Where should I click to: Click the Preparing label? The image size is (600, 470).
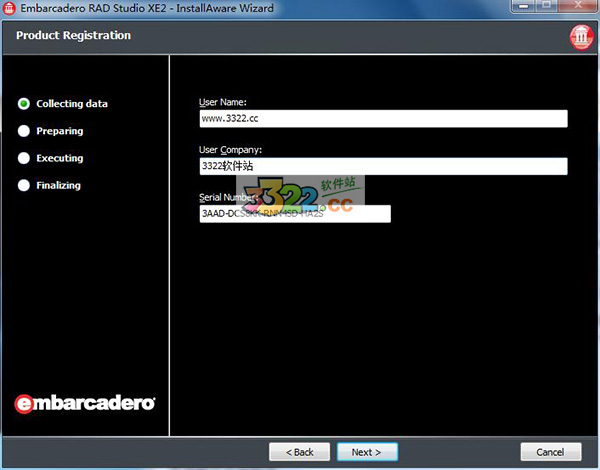(60, 131)
